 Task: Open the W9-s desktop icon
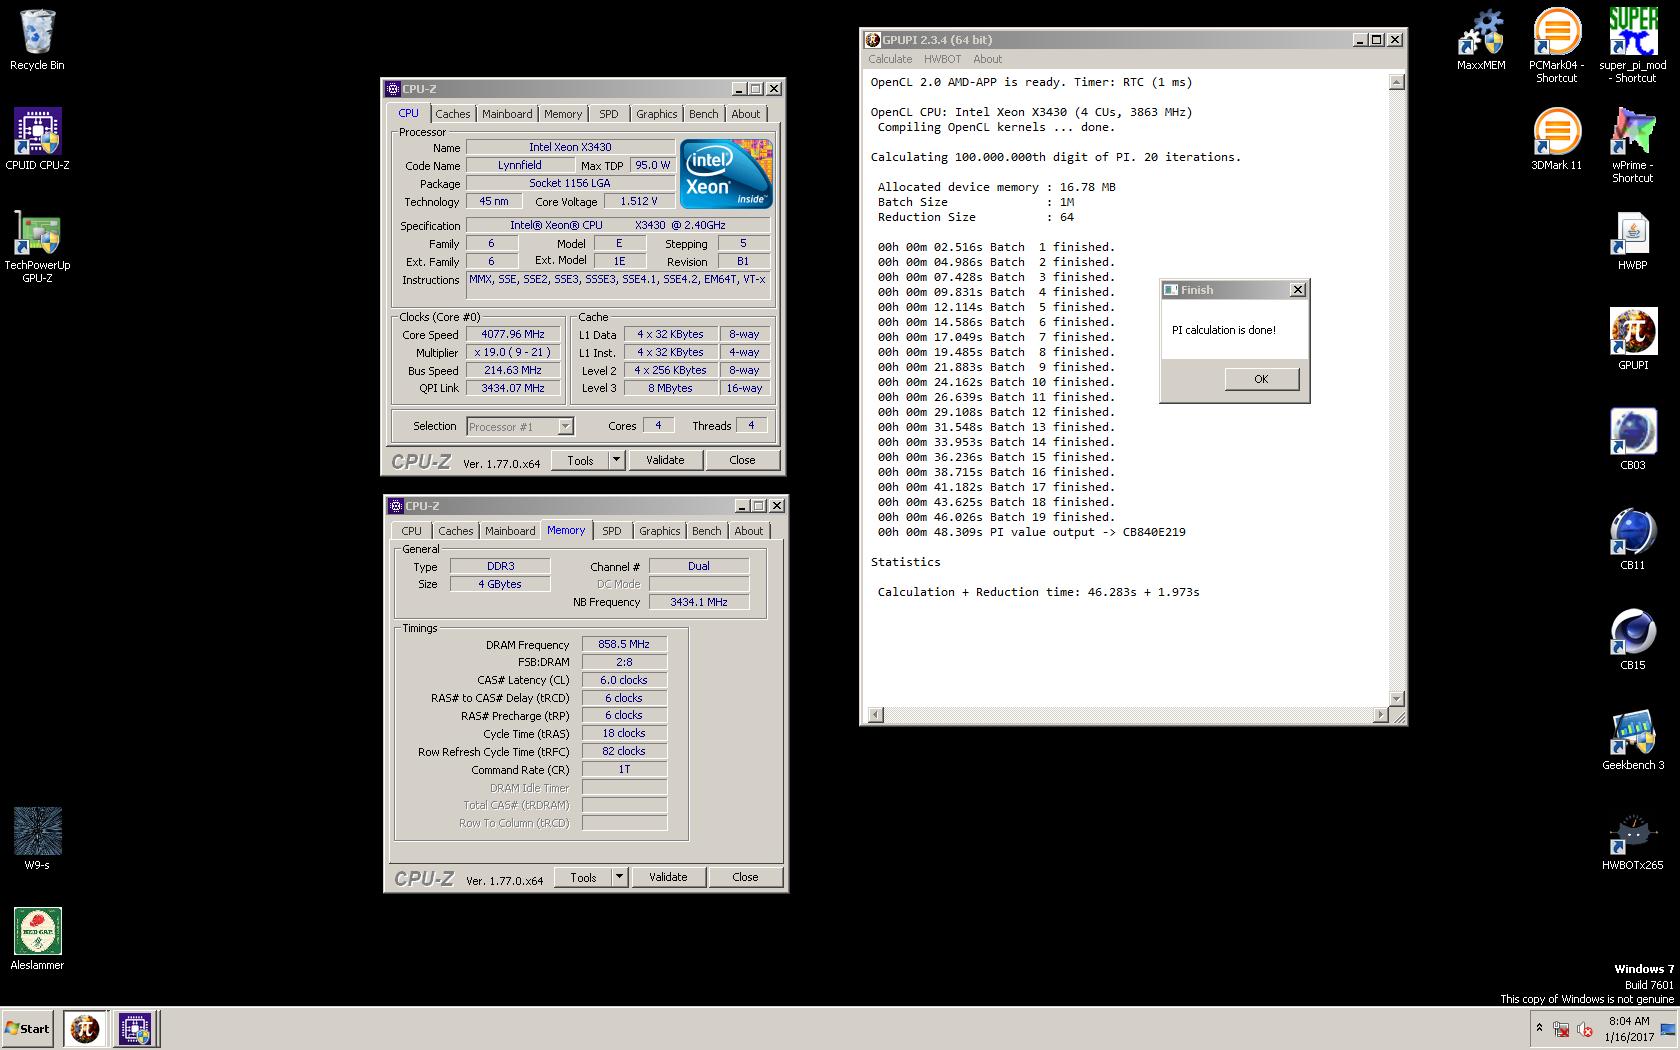point(37,840)
